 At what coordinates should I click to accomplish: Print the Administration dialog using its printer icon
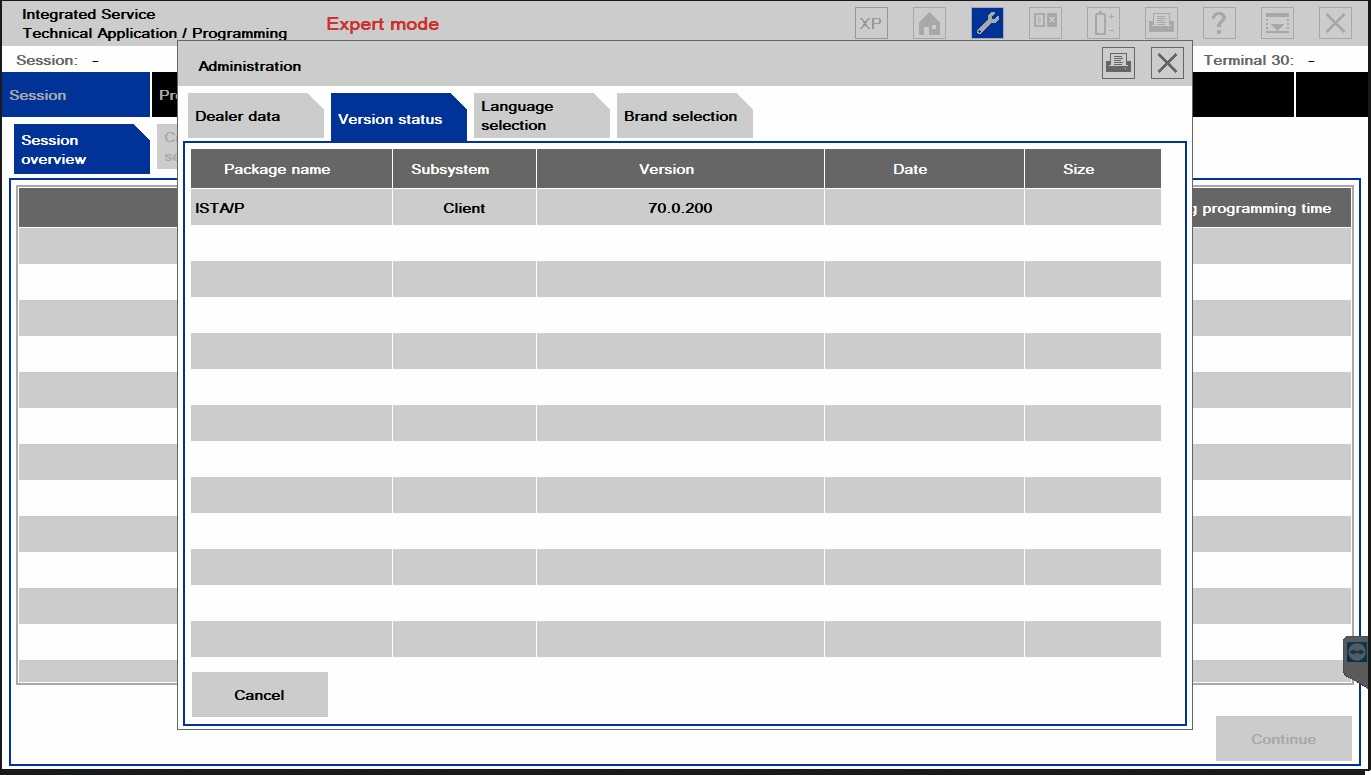click(x=1118, y=62)
